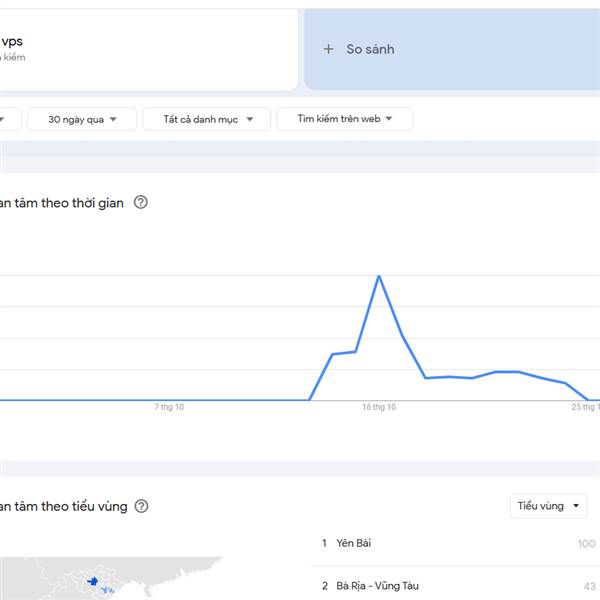Select the Bà Rịa - Vũng Tàu entry
Screen dimensions: 600x600
(379, 586)
